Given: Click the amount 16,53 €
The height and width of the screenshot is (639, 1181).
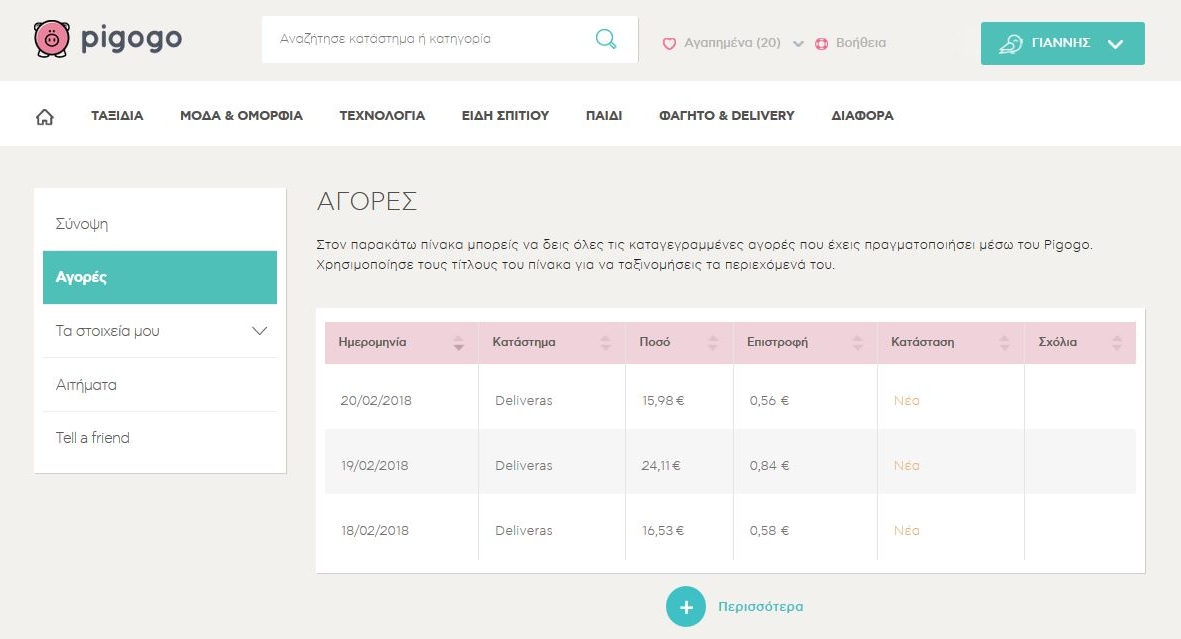Looking at the screenshot, I should coord(663,530).
